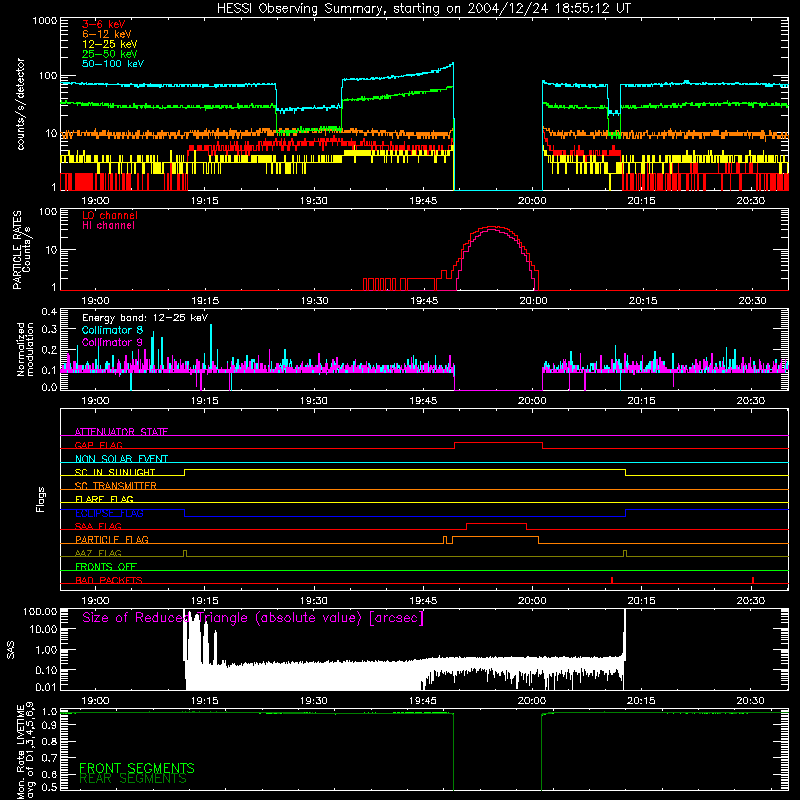Click the 0.8 livetime tick label

[49, 742]
